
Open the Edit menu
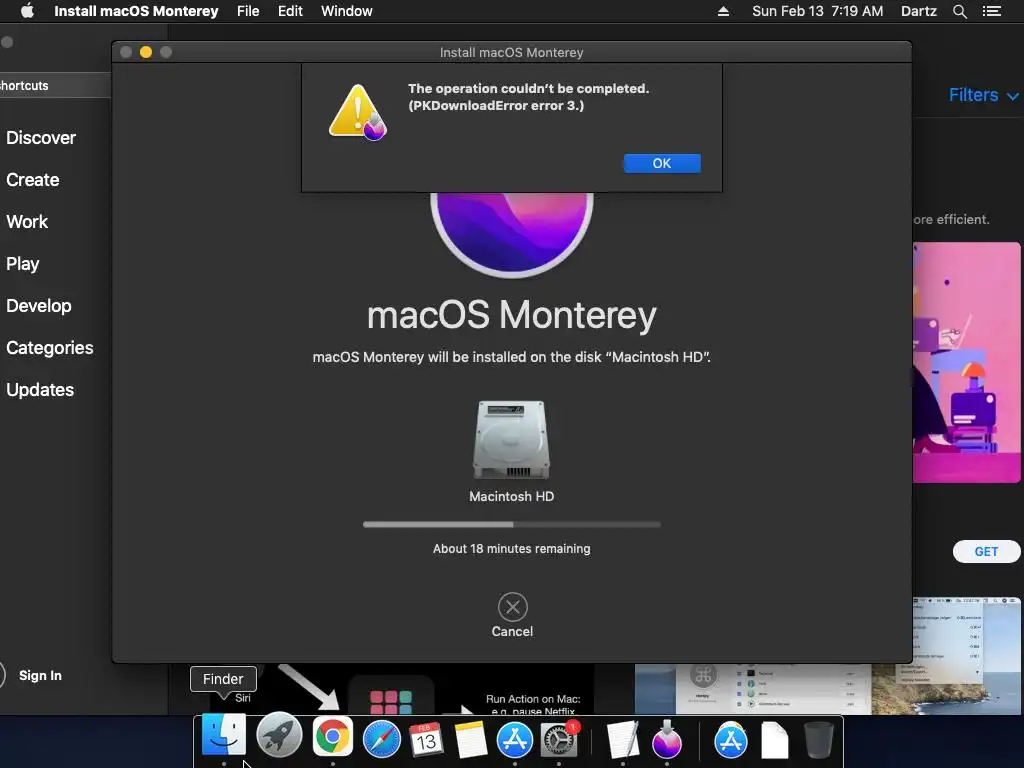point(290,11)
